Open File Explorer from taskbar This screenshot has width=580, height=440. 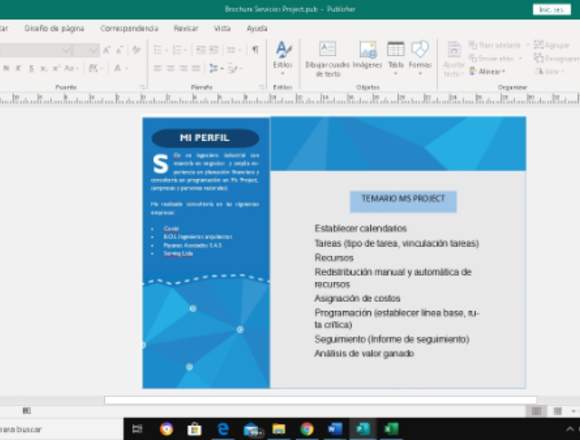point(279,429)
